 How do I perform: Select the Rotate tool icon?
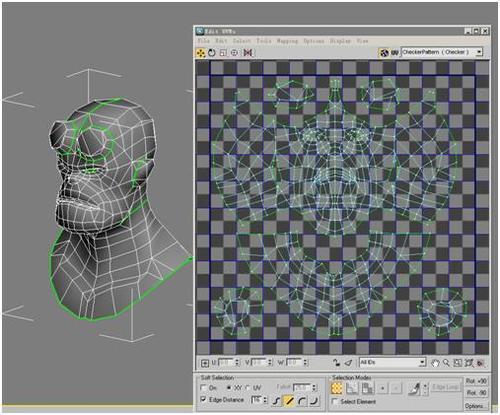pyautogui.click(x=212, y=53)
